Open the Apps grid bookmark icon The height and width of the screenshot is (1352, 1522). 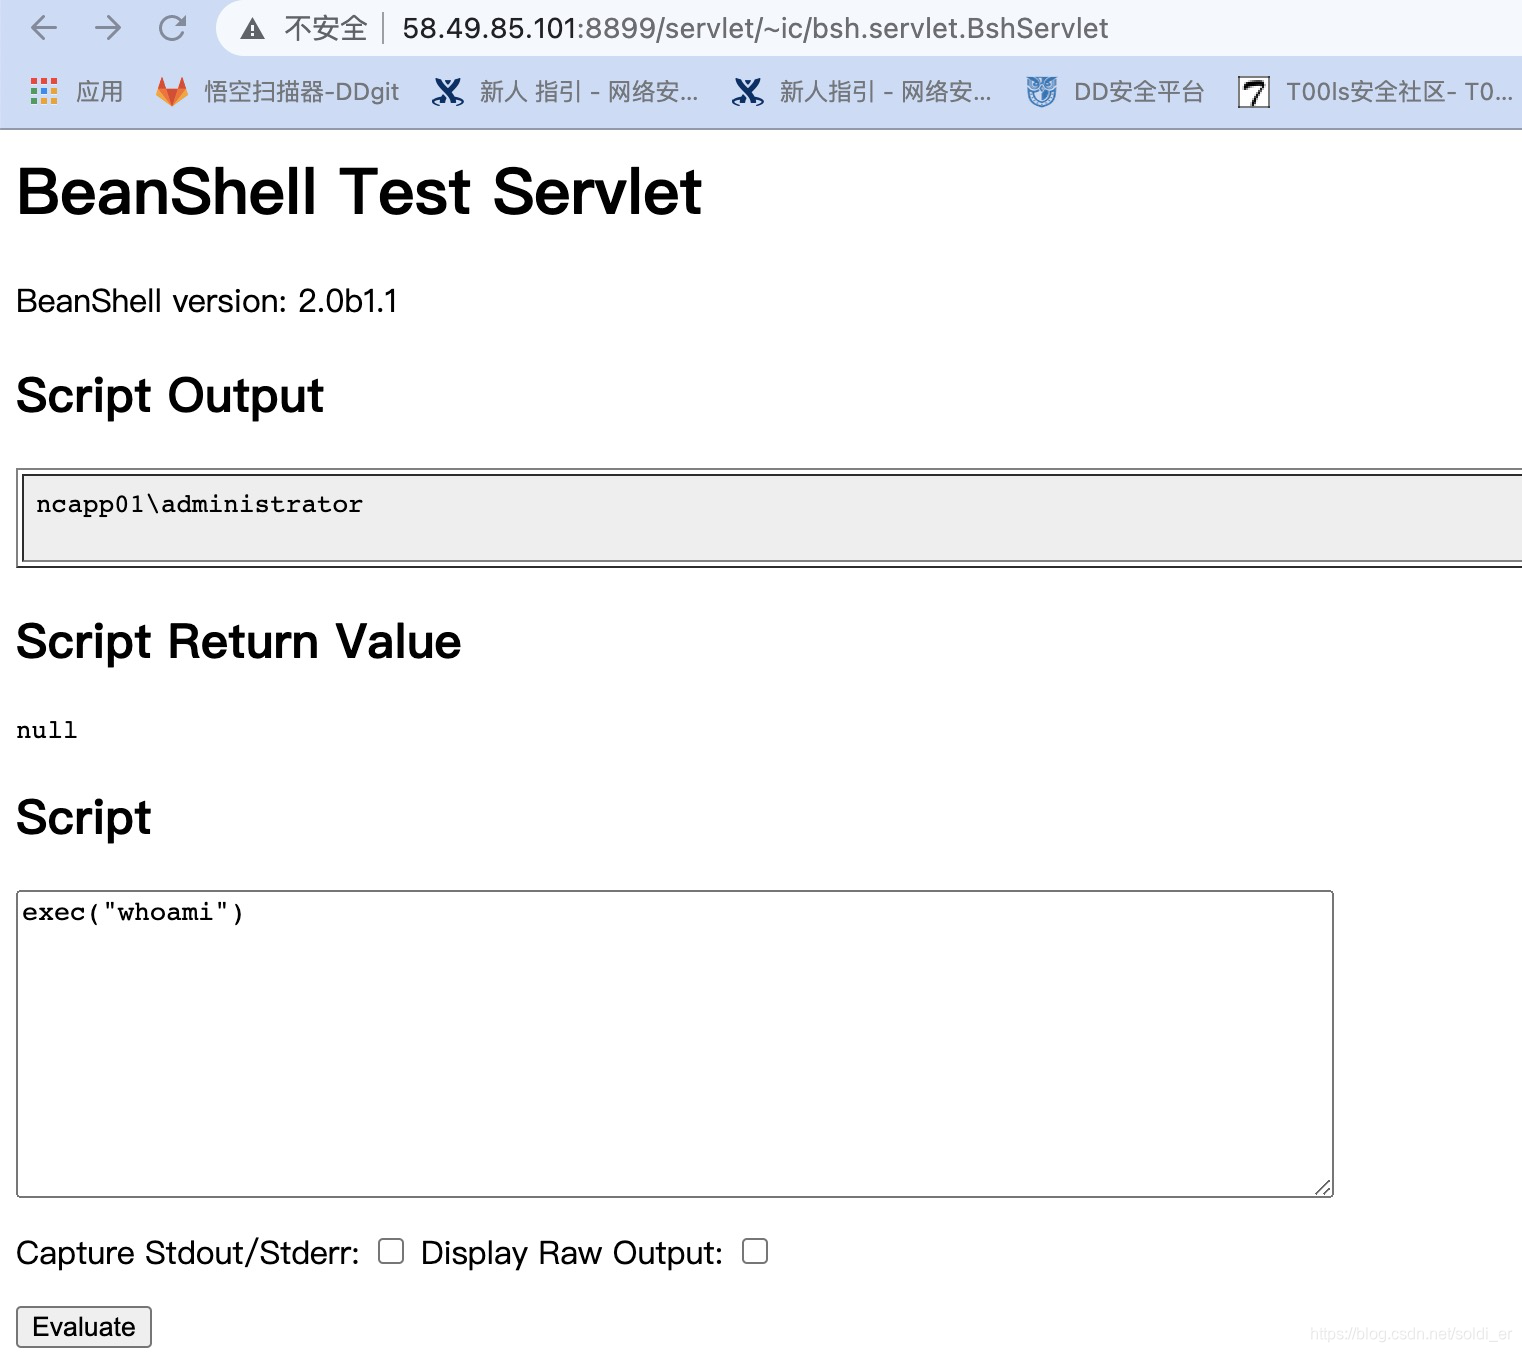tap(44, 92)
